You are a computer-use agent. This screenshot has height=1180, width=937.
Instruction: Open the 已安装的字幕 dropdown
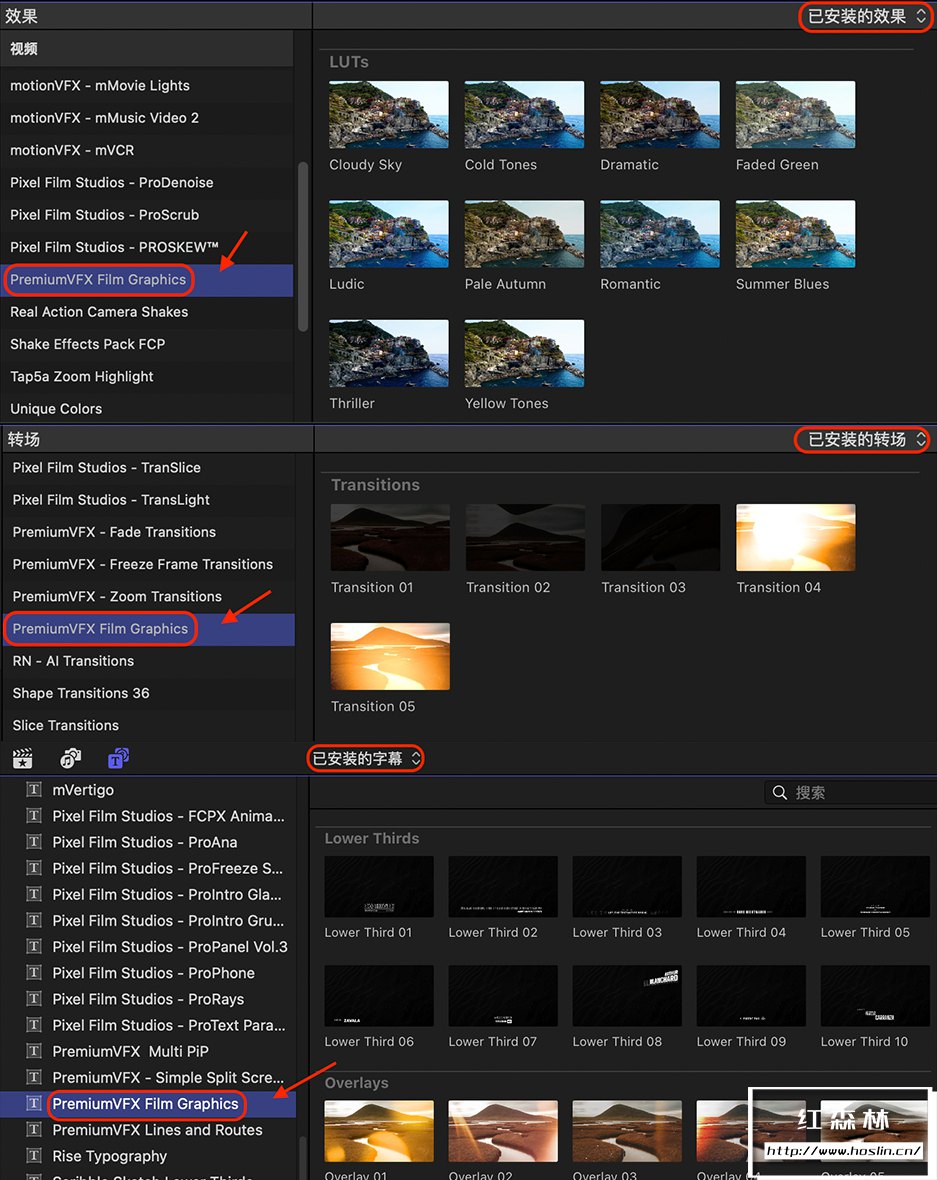pos(366,759)
